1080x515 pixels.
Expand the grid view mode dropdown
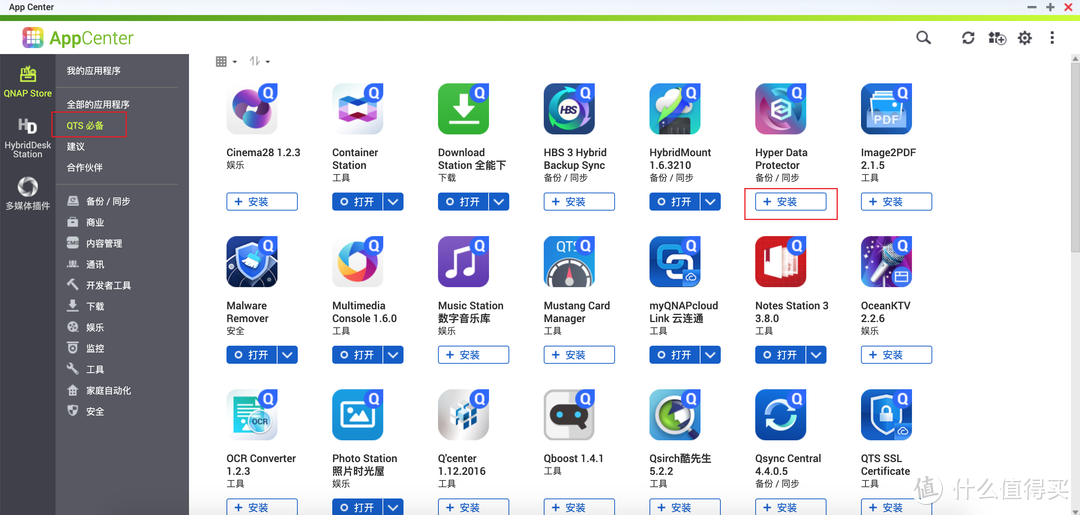(x=226, y=61)
